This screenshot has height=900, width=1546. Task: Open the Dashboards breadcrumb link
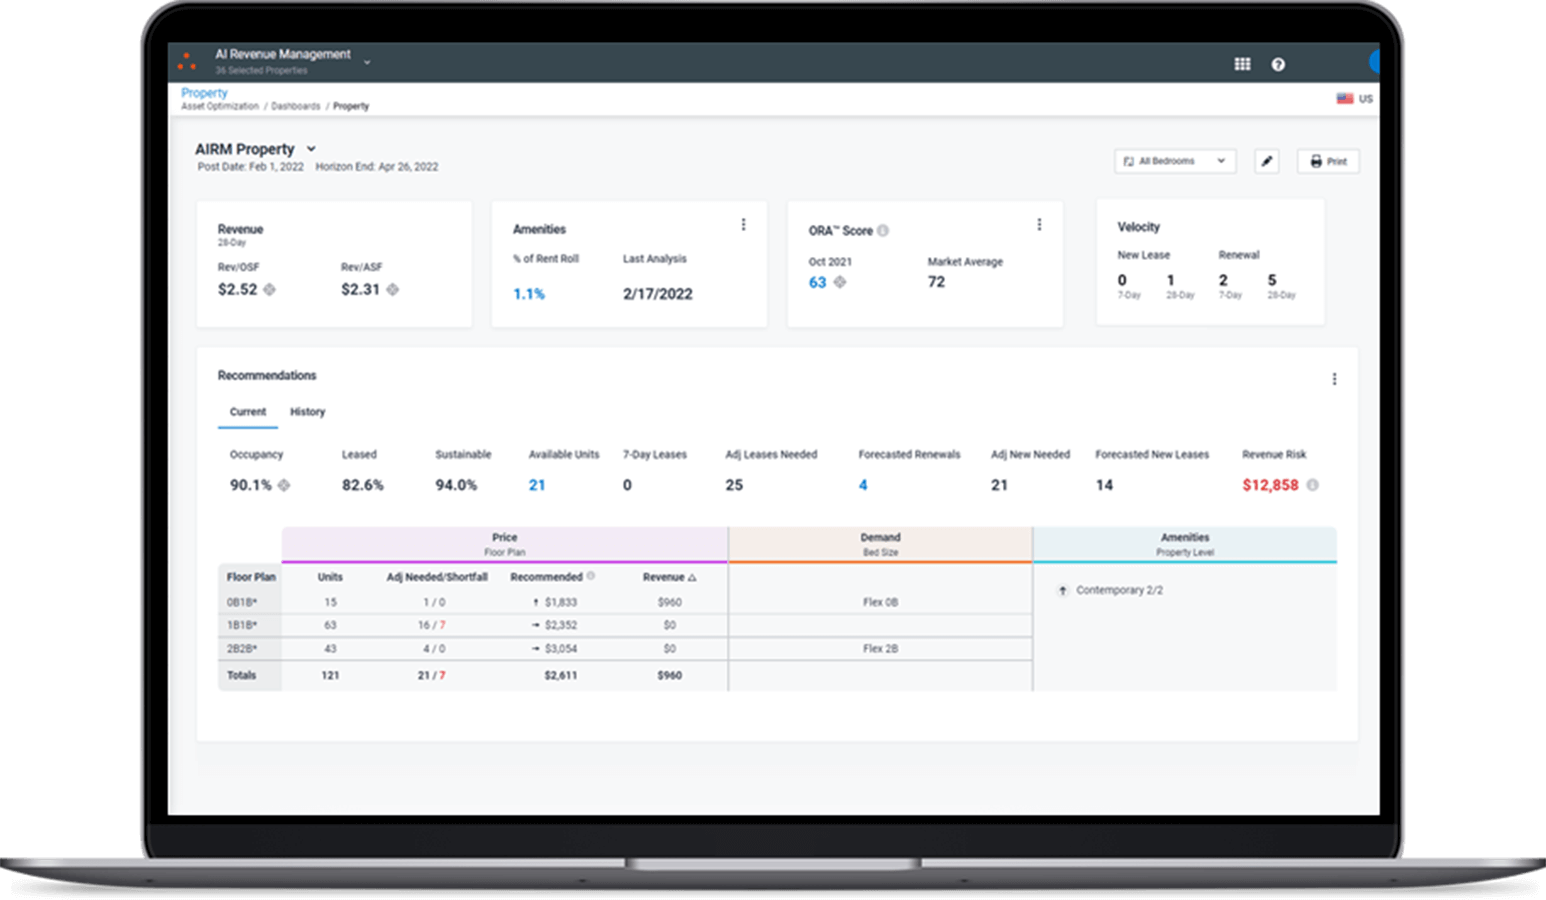296,106
